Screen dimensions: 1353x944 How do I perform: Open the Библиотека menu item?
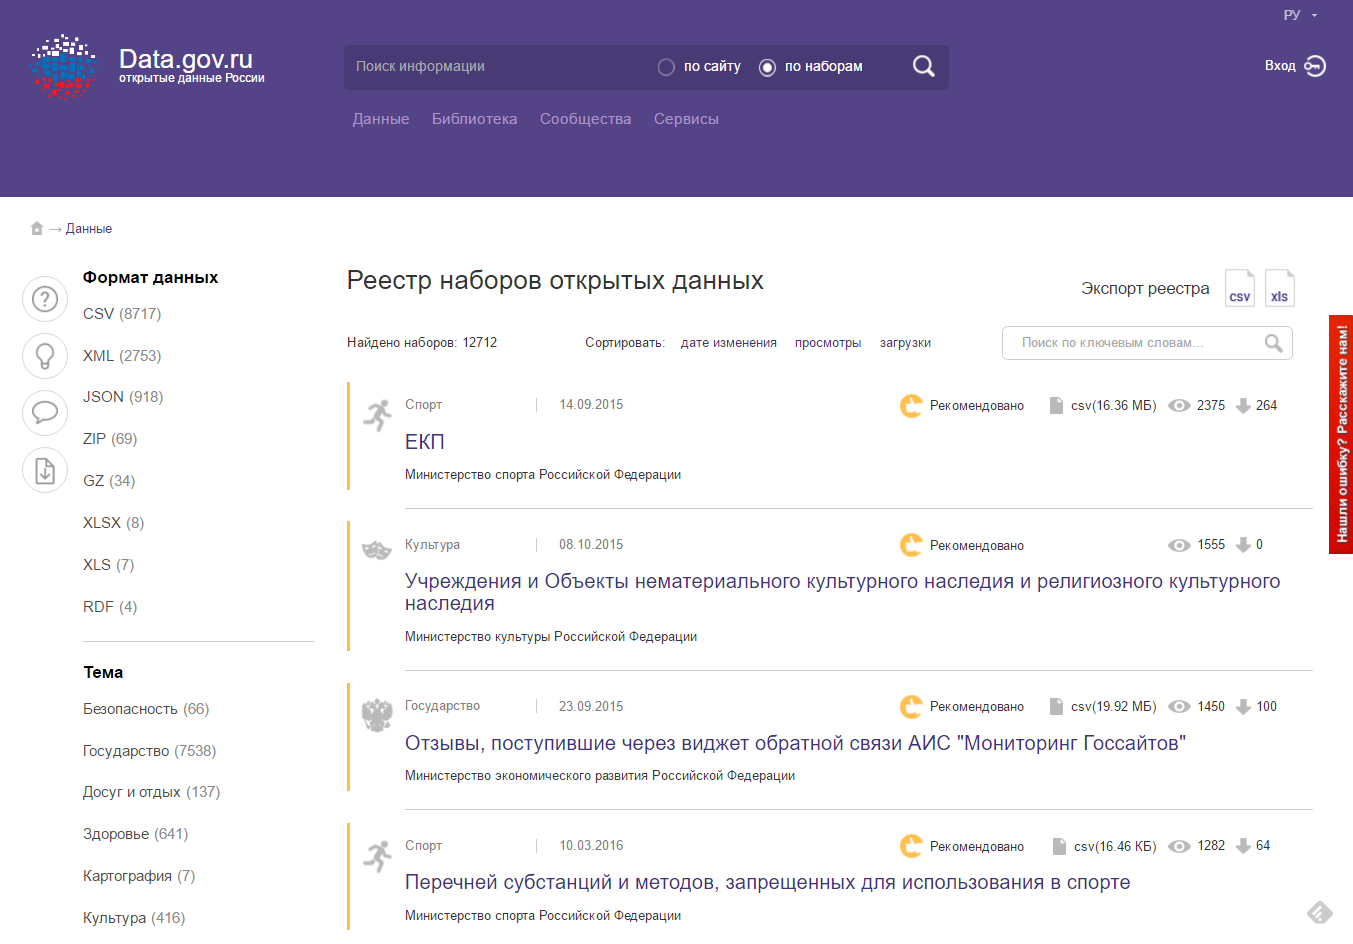(x=474, y=119)
